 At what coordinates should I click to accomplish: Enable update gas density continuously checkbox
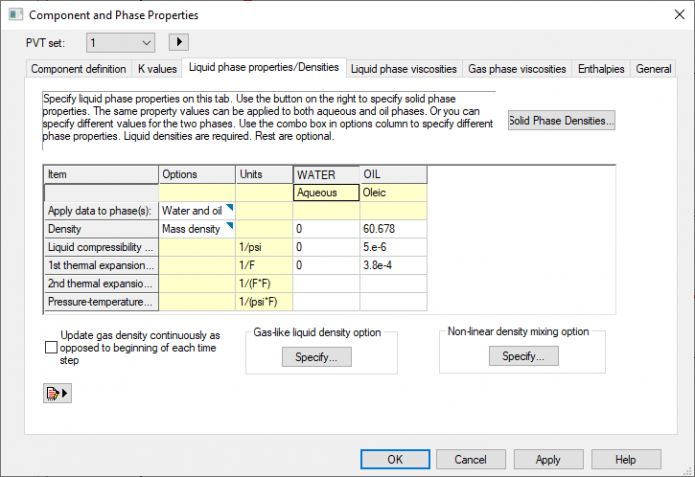52,347
